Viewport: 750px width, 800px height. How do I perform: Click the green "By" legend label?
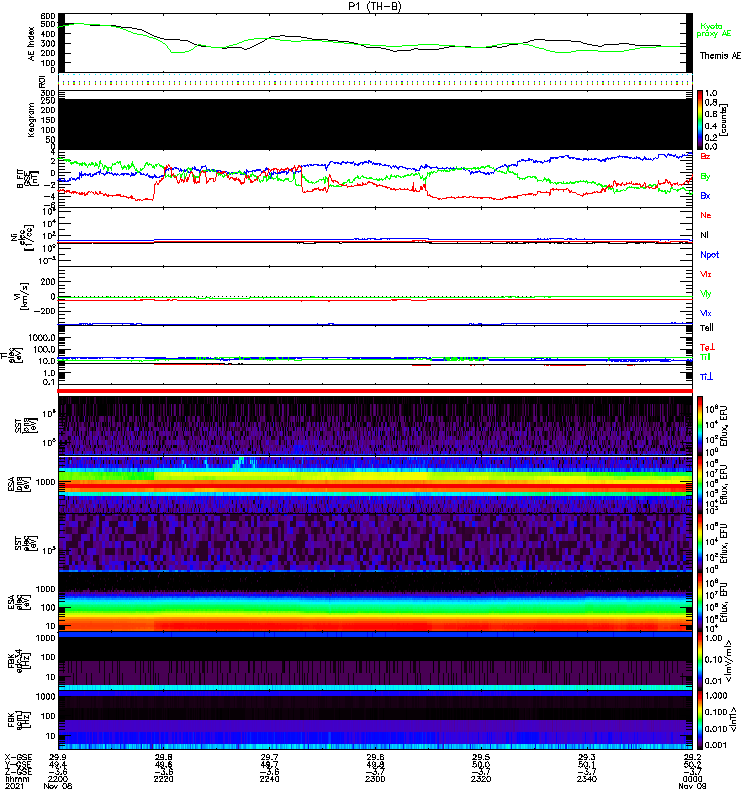(705, 177)
